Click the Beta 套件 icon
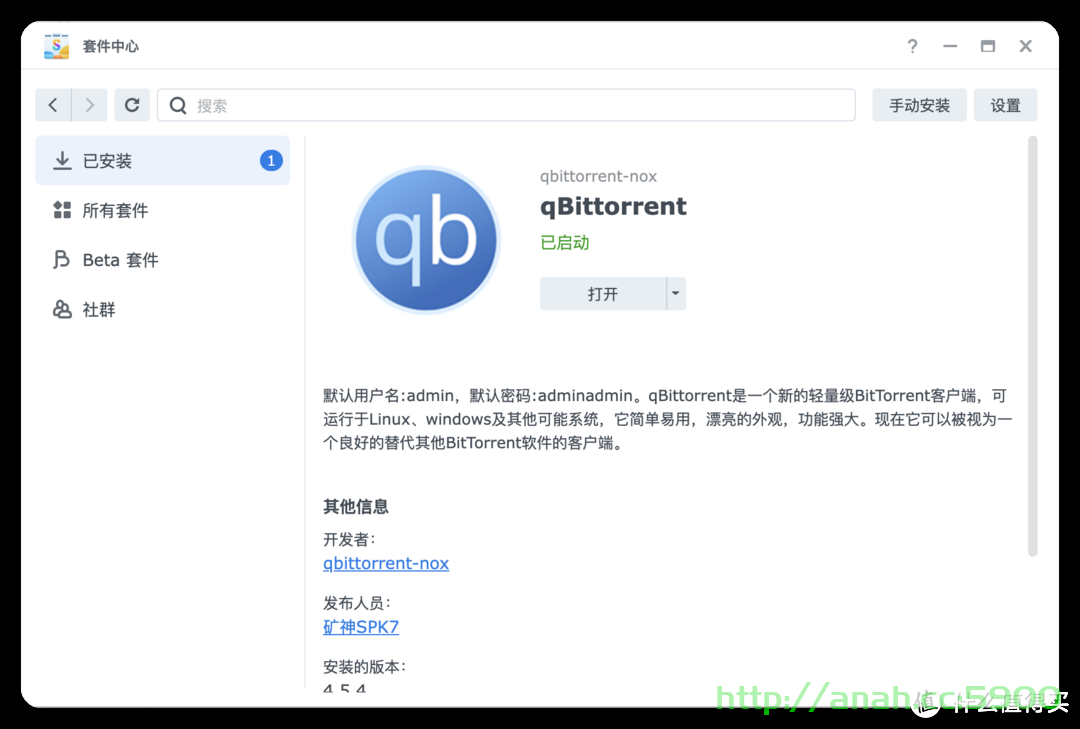The height and width of the screenshot is (729, 1080). (61, 260)
